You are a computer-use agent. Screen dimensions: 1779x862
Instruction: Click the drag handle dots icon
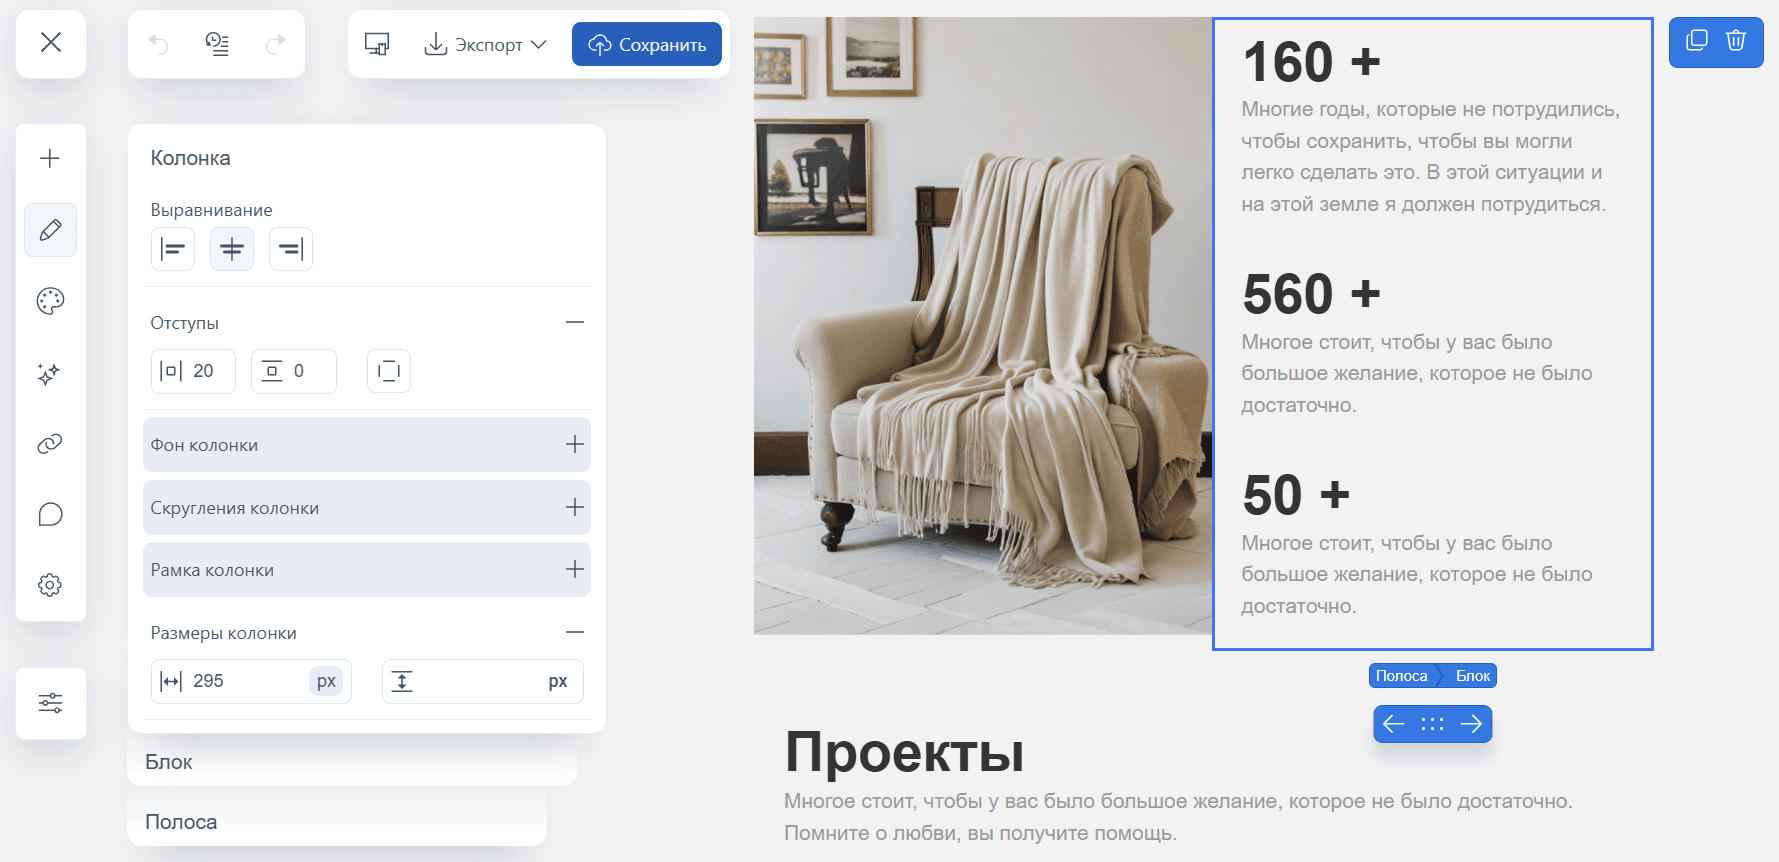(1433, 724)
